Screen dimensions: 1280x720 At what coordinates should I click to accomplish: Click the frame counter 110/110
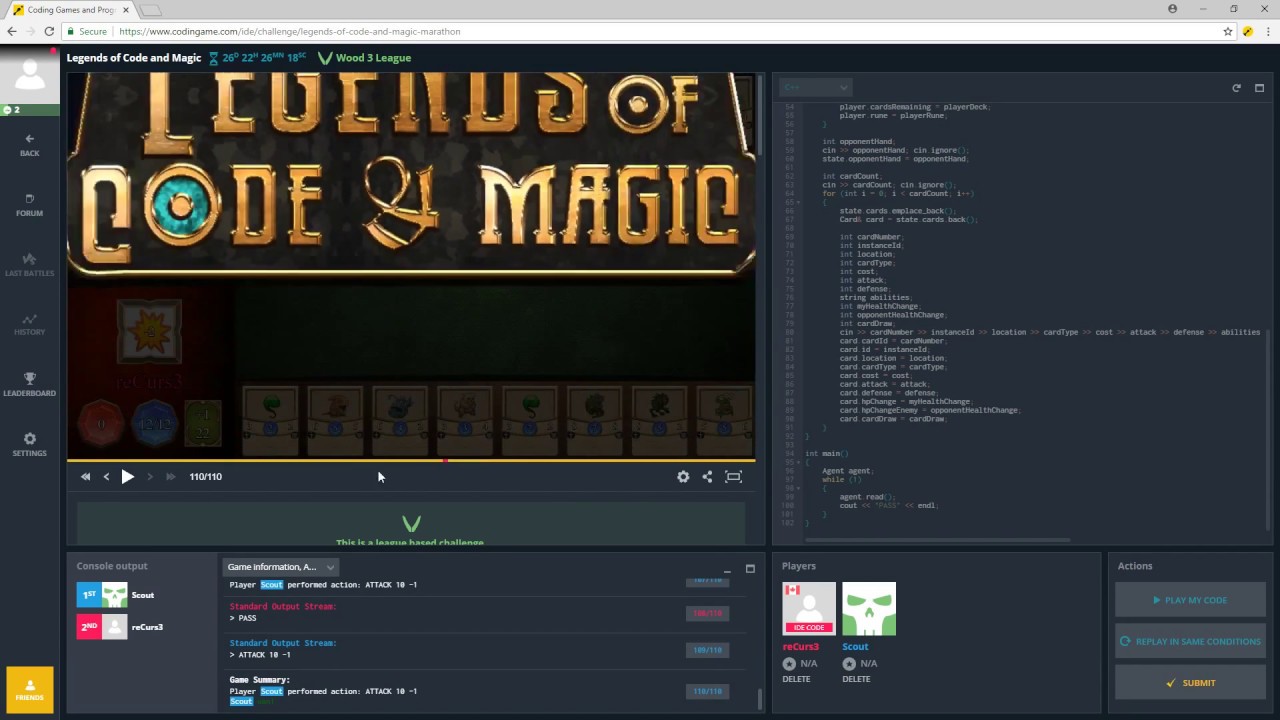click(206, 477)
